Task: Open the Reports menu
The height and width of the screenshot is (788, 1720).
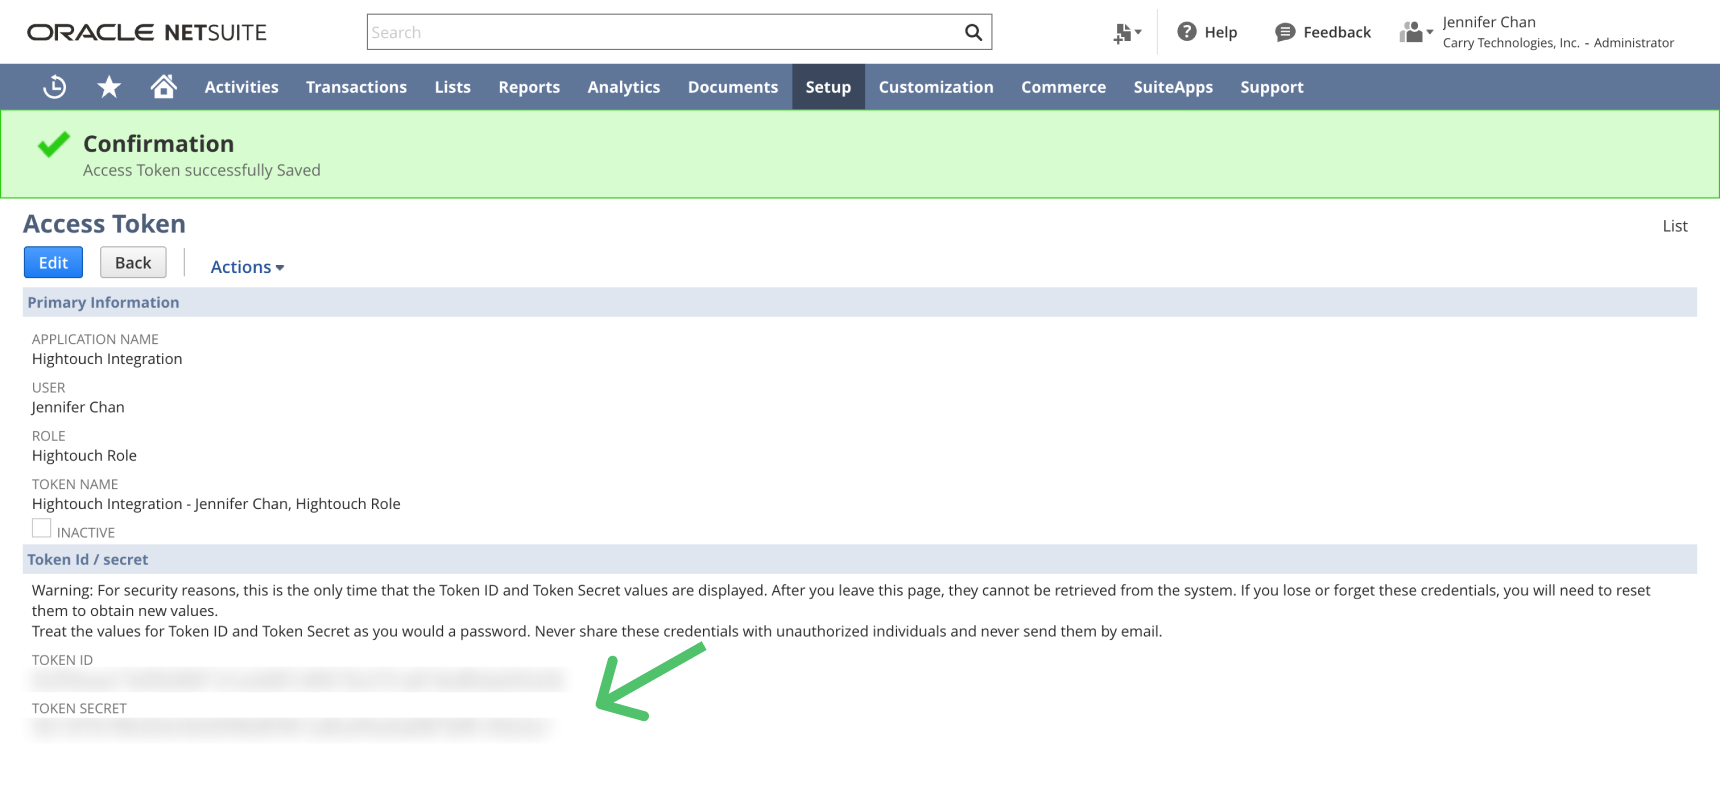Action: pos(529,87)
